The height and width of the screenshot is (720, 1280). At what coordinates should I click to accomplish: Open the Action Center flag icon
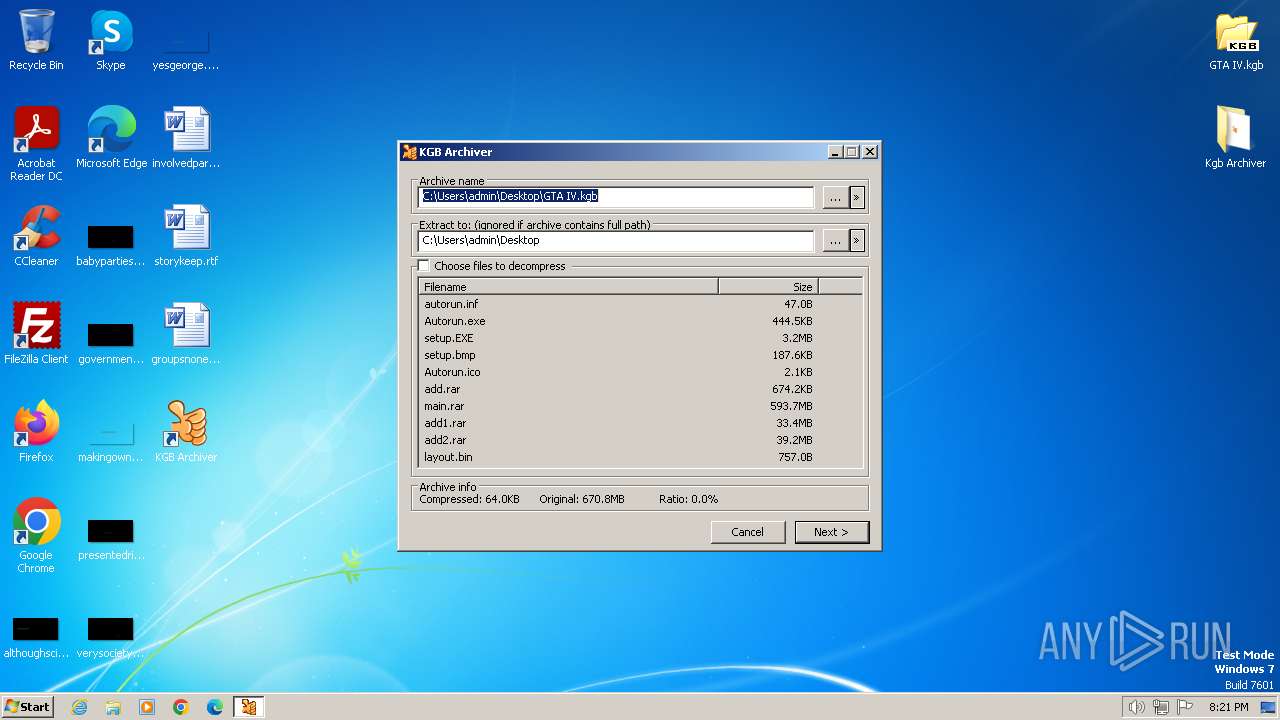[x=1185, y=707]
